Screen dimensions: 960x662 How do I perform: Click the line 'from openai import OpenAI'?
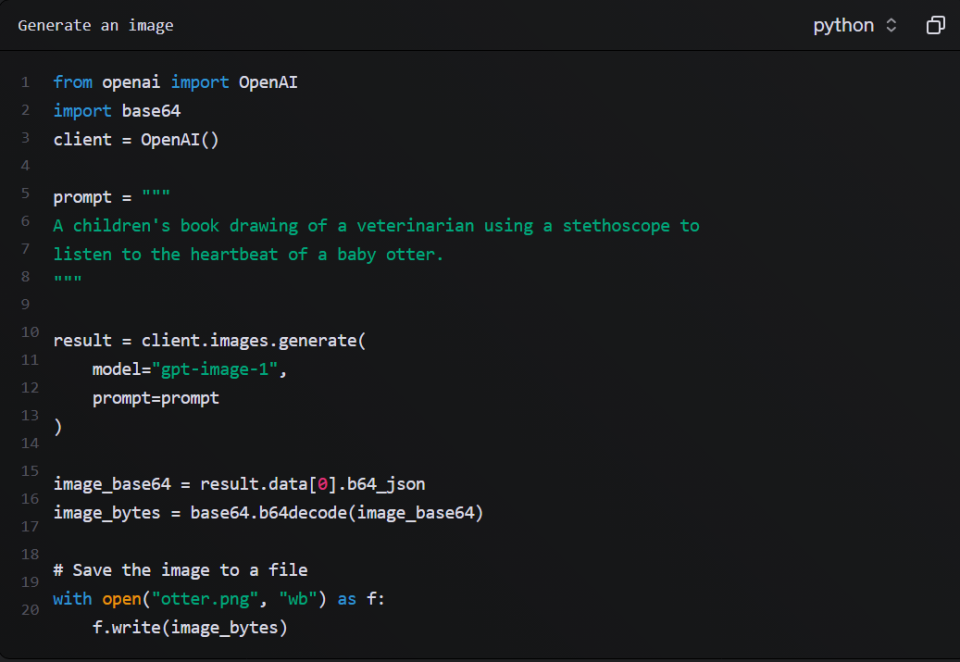[x=175, y=82]
